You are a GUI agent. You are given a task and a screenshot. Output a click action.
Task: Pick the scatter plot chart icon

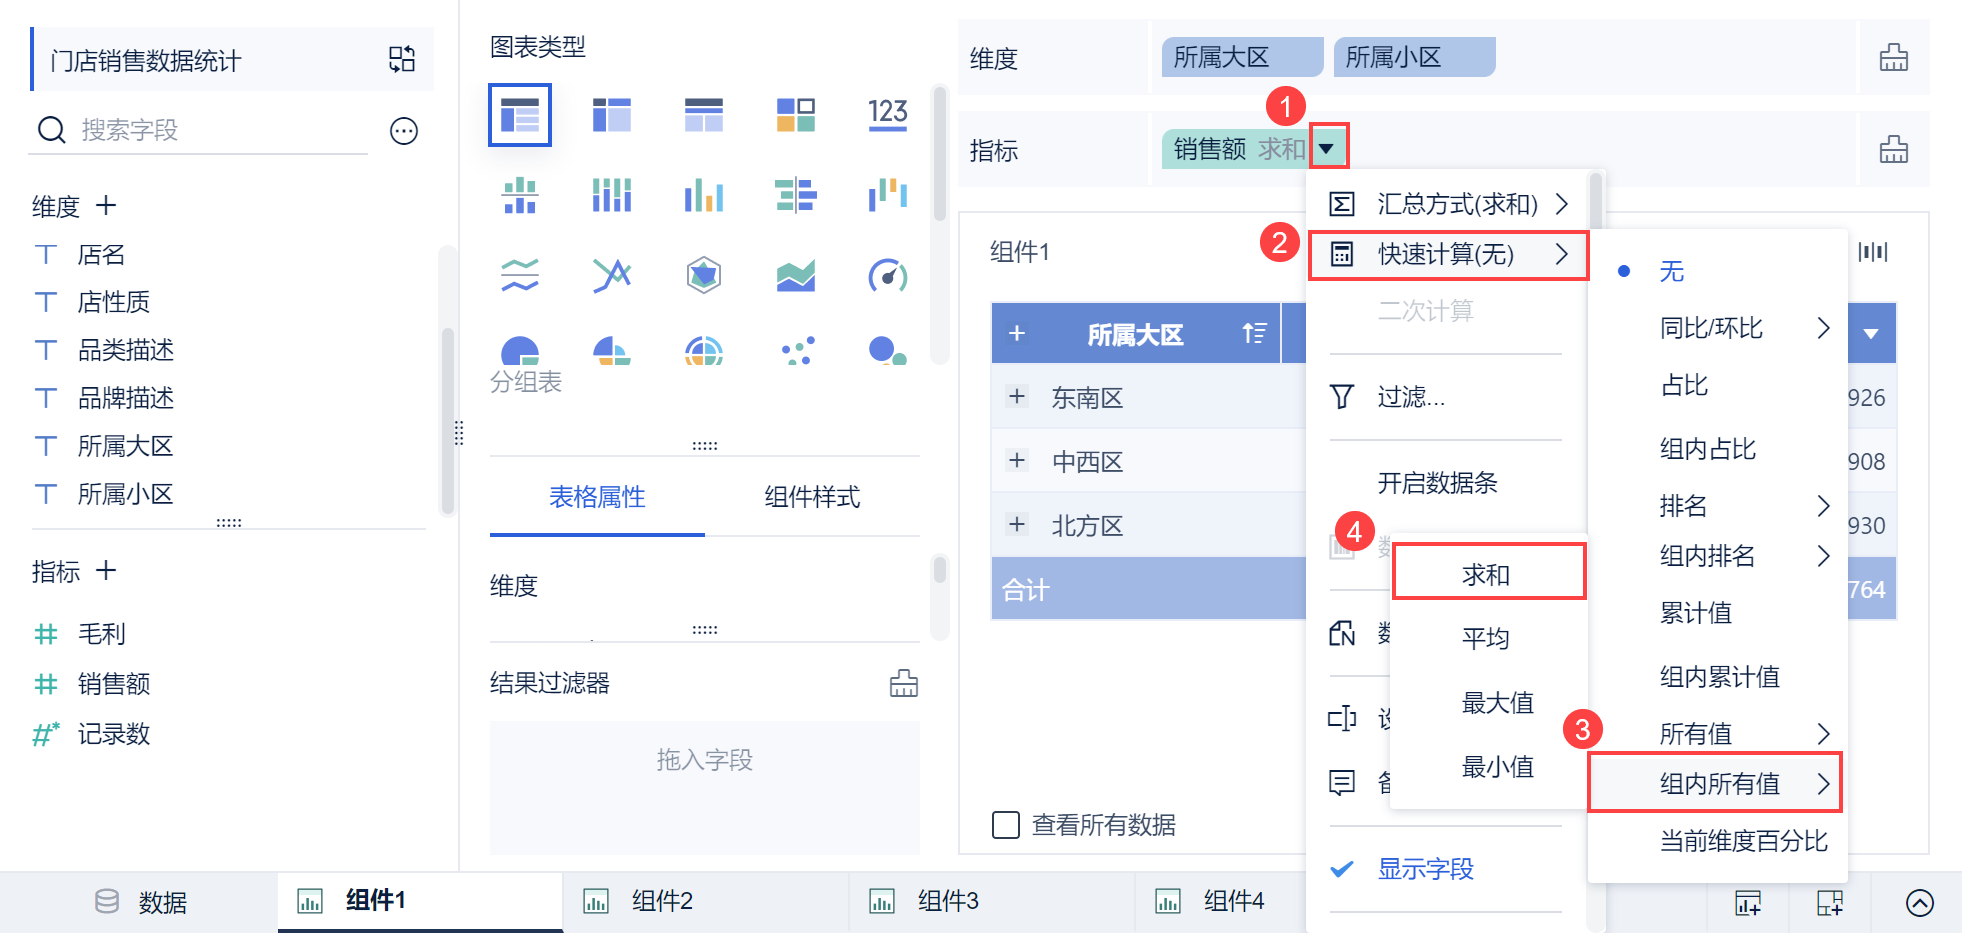[797, 351]
